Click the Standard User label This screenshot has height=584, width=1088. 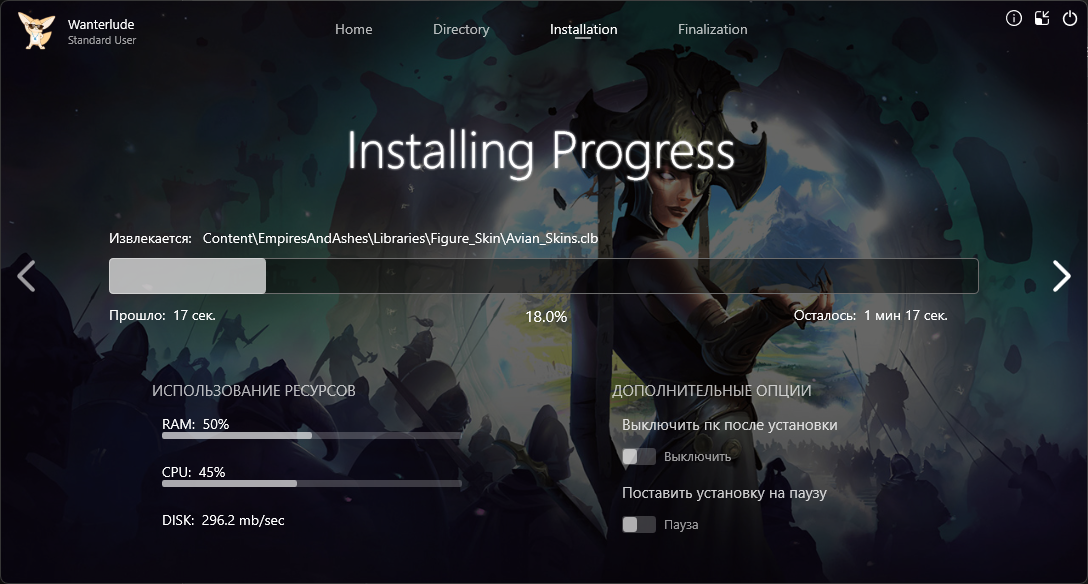[101, 41]
